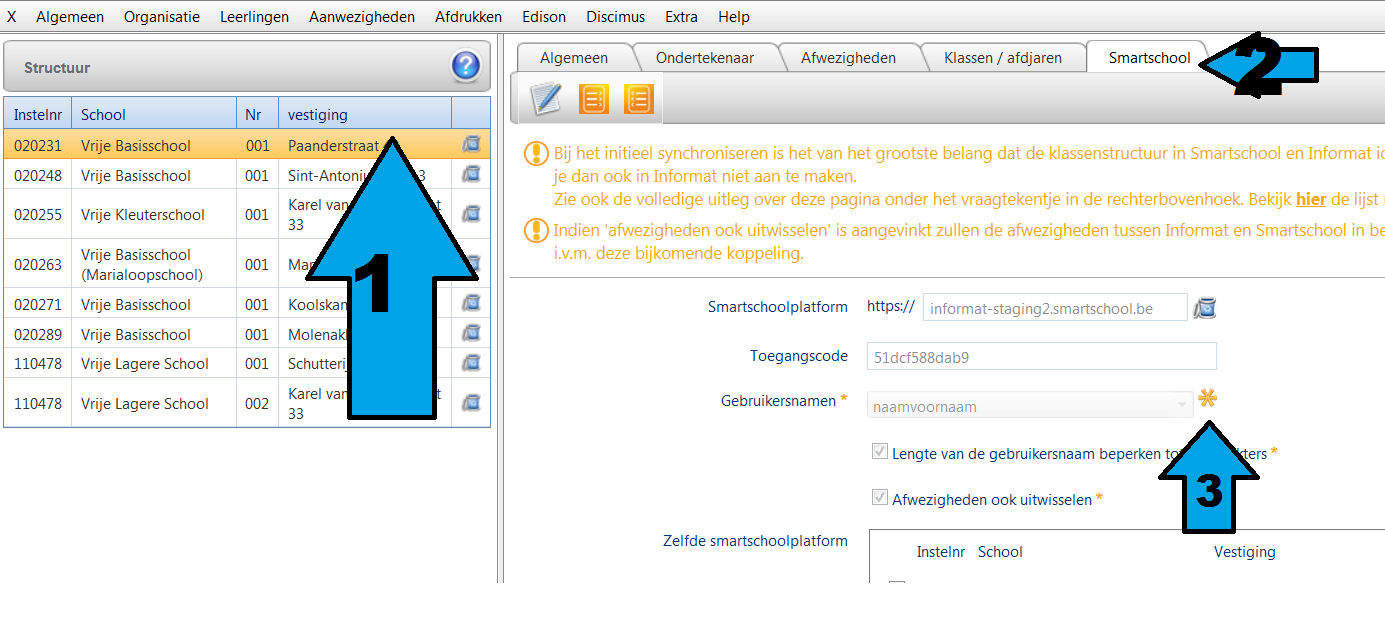Image resolution: width=1385 pixels, height=630 pixels.
Task: Toggle 'Afwezigheden ook uitwisselen' checkbox
Action: (x=880, y=498)
